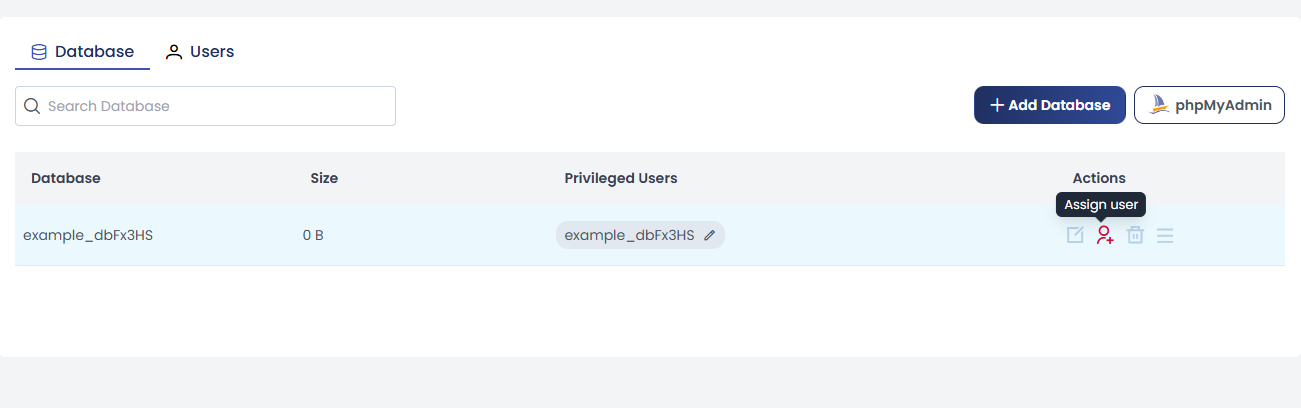
Task: Click the Privileged Users column header
Action: 621,178
